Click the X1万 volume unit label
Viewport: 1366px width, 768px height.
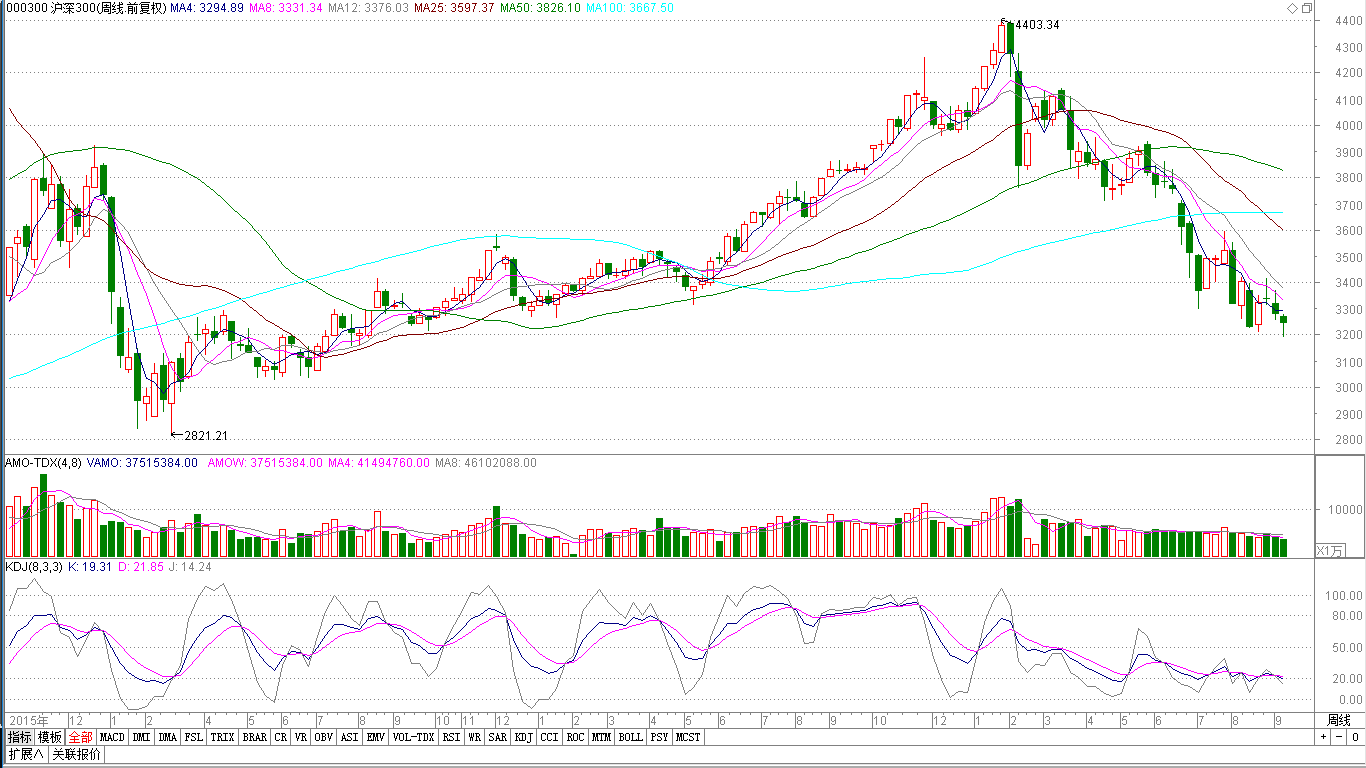(x=1330, y=550)
